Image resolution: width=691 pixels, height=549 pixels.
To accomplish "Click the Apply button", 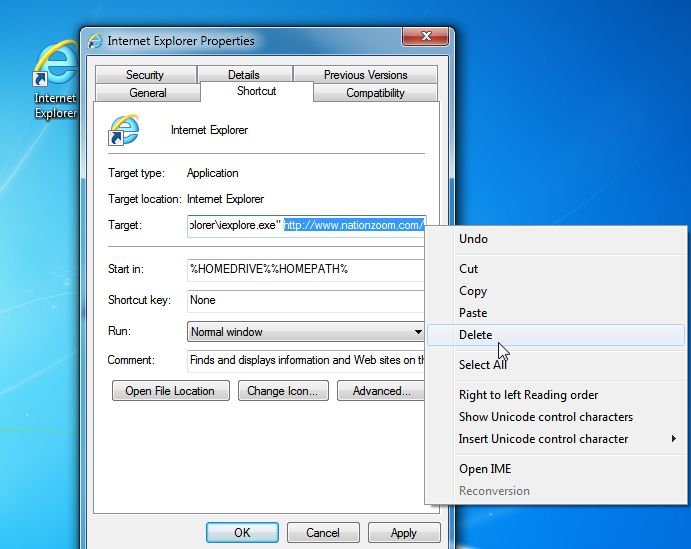I will pyautogui.click(x=404, y=533).
